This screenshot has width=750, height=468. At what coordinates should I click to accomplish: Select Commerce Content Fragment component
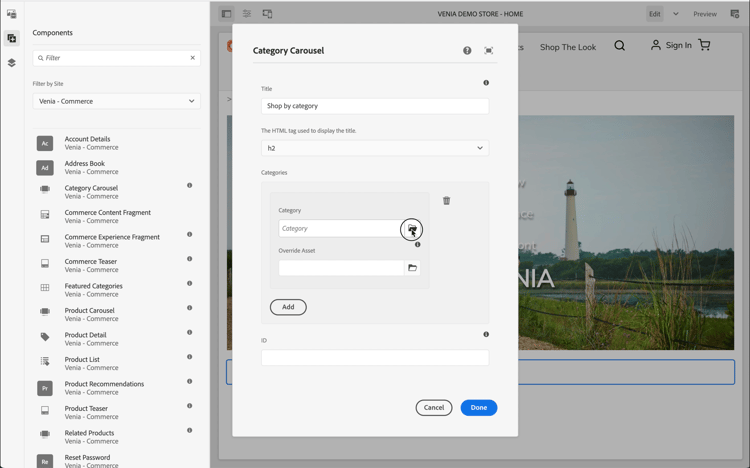pos(116,216)
